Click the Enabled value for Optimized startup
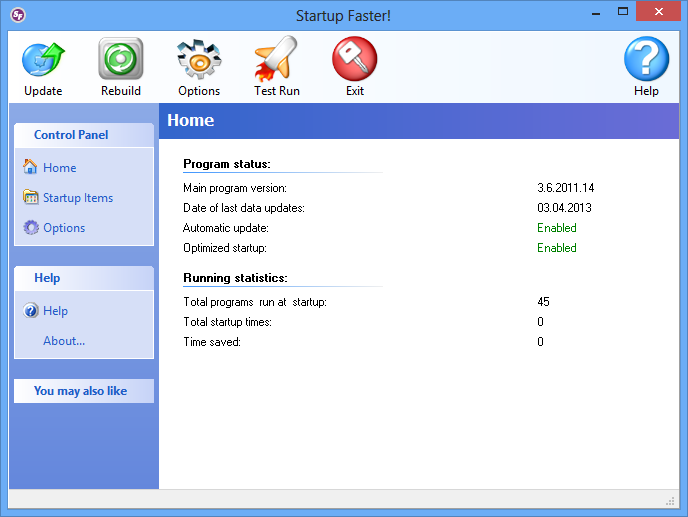The height and width of the screenshot is (517, 688). pos(556,248)
